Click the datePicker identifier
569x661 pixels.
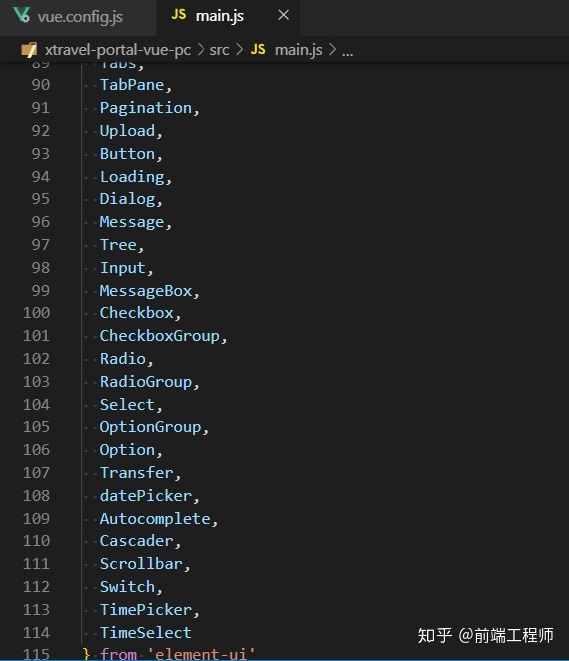click(x=145, y=496)
